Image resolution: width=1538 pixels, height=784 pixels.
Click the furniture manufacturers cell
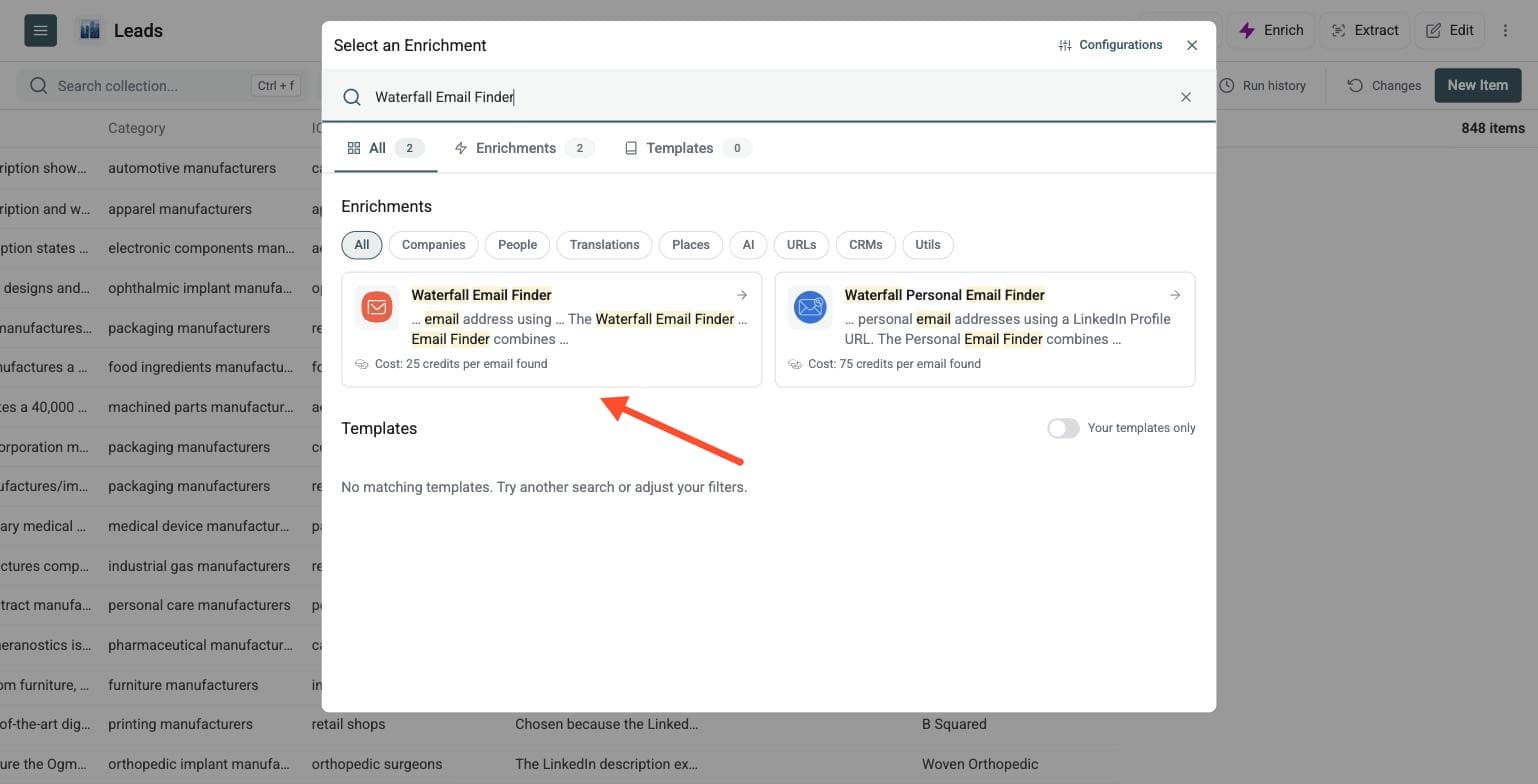click(183, 685)
